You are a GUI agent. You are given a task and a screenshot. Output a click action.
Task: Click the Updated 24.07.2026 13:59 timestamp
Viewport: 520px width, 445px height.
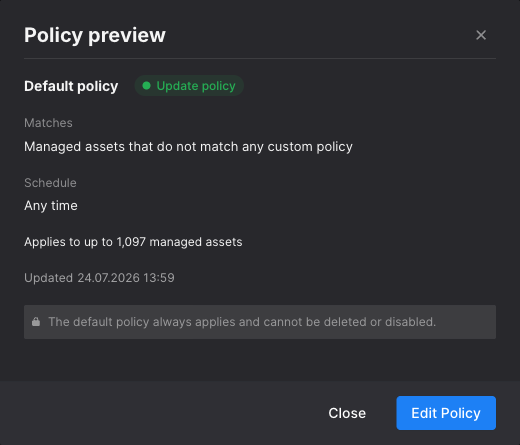99,278
